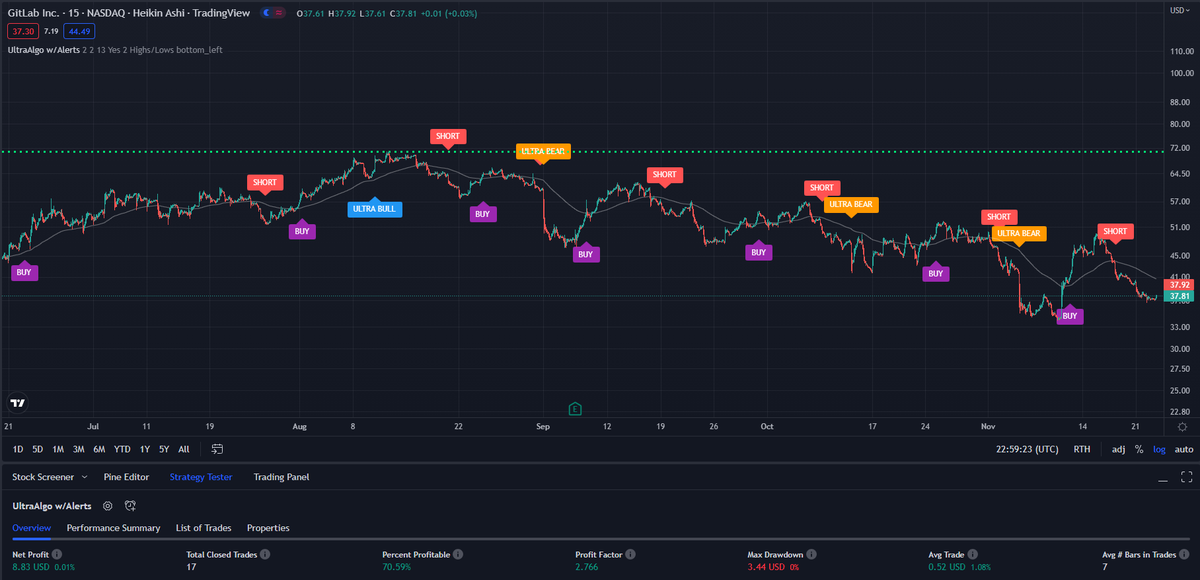Click the UltraAlgo w/Alerts strategy name in tester
Image resolution: width=1200 pixels, height=580 pixels.
pyautogui.click(x=52, y=506)
